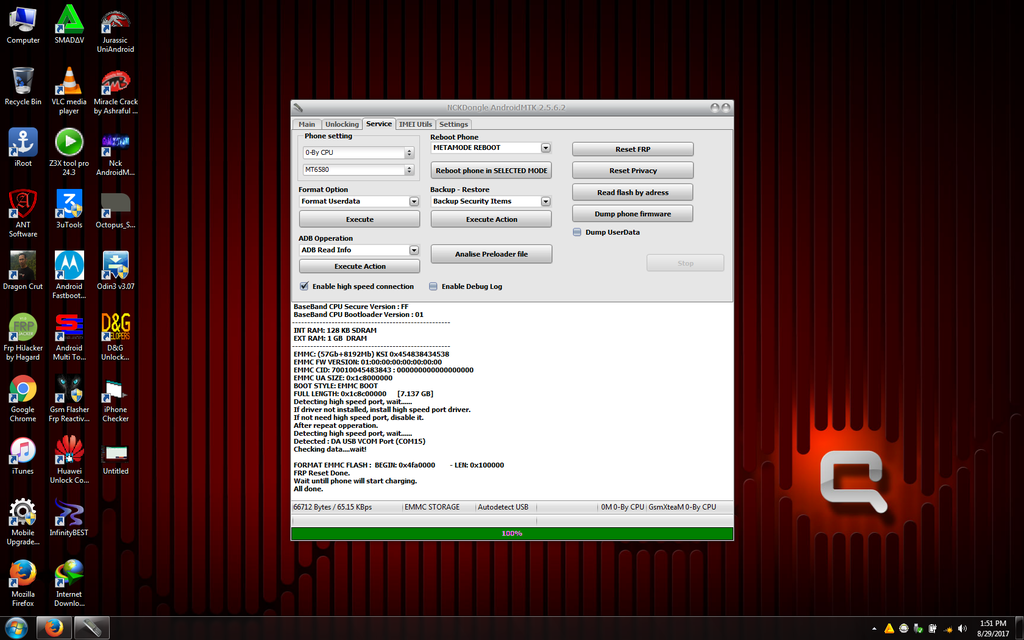Image resolution: width=1024 pixels, height=640 pixels.
Task: Launch Android Fastboot shortcut
Action: [69, 275]
